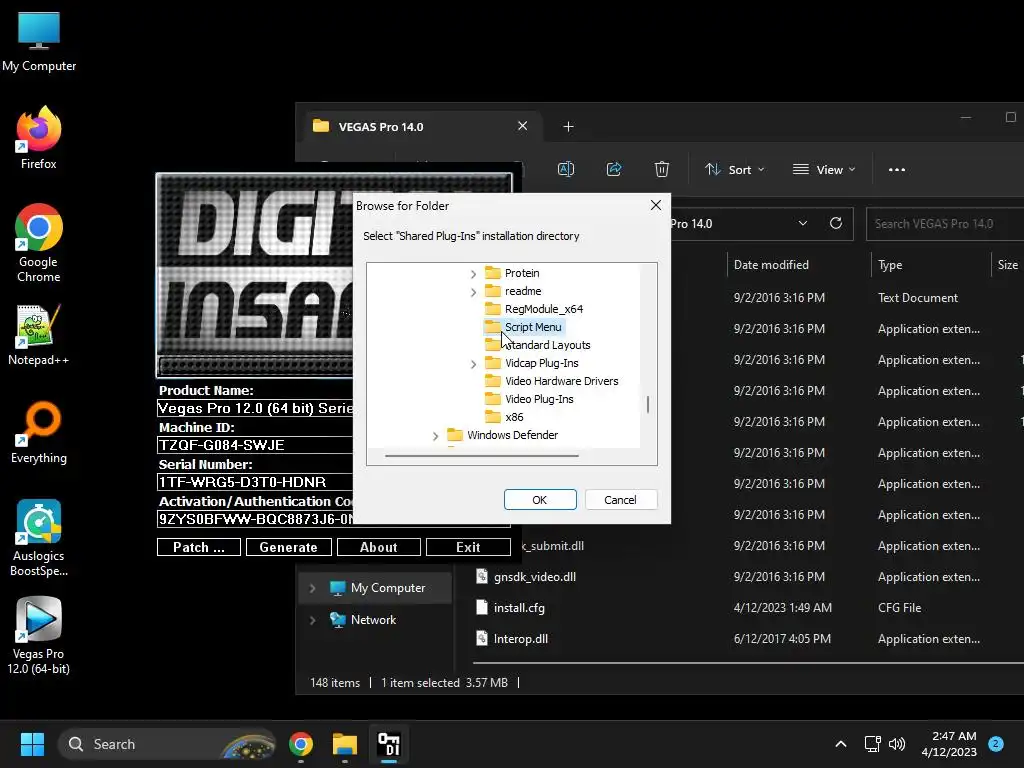The width and height of the screenshot is (1024, 768).
Task: Click the Serial Number field
Action: coord(255,482)
